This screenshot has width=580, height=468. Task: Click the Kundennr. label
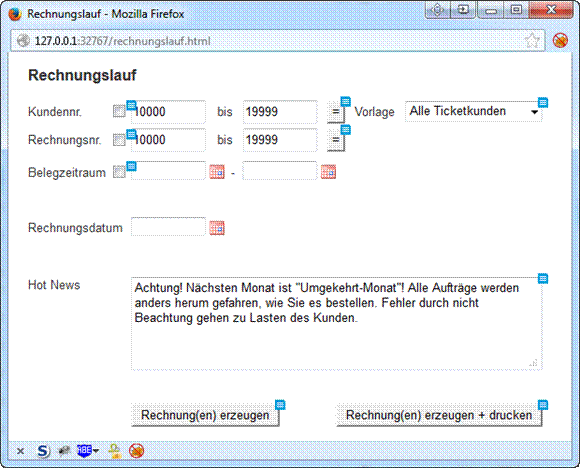point(55,112)
